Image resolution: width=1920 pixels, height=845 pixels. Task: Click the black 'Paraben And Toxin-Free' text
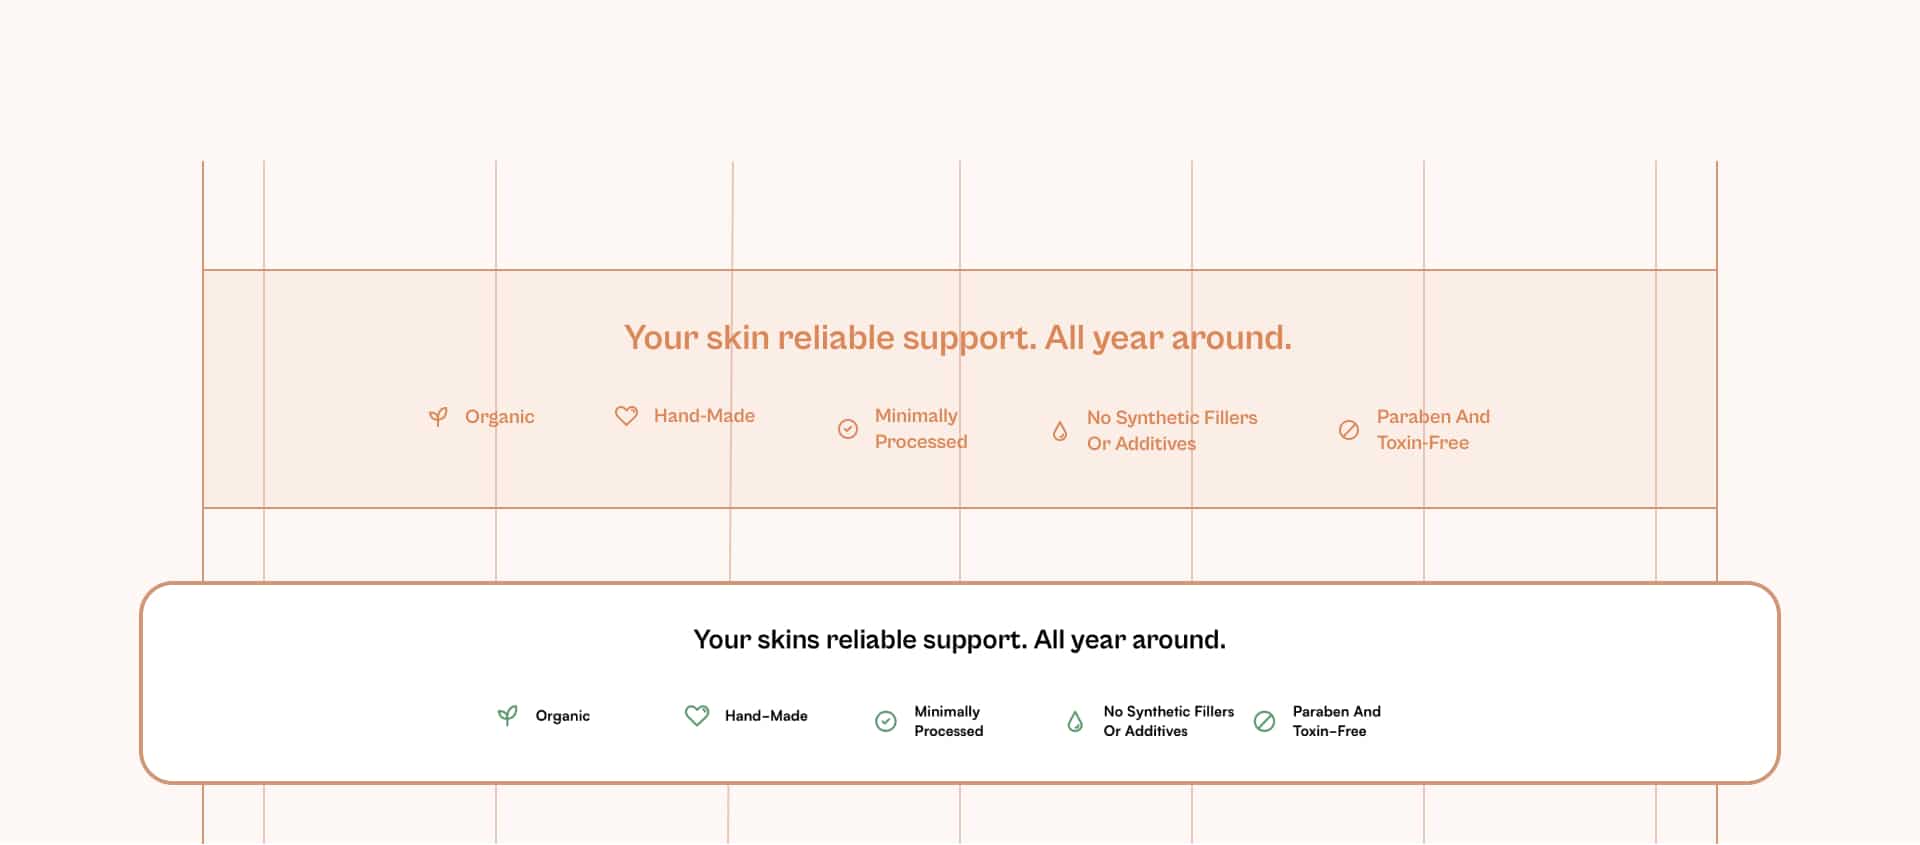pyautogui.click(x=1337, y=721)
